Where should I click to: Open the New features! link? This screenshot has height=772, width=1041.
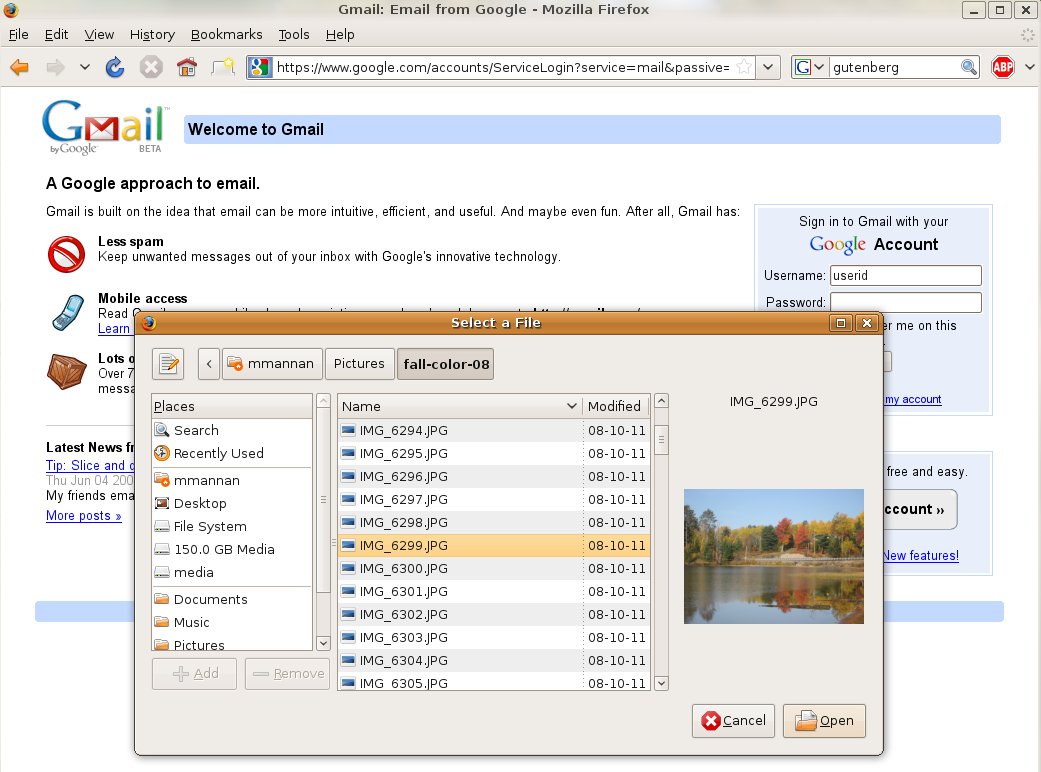[x=920, y=556]
